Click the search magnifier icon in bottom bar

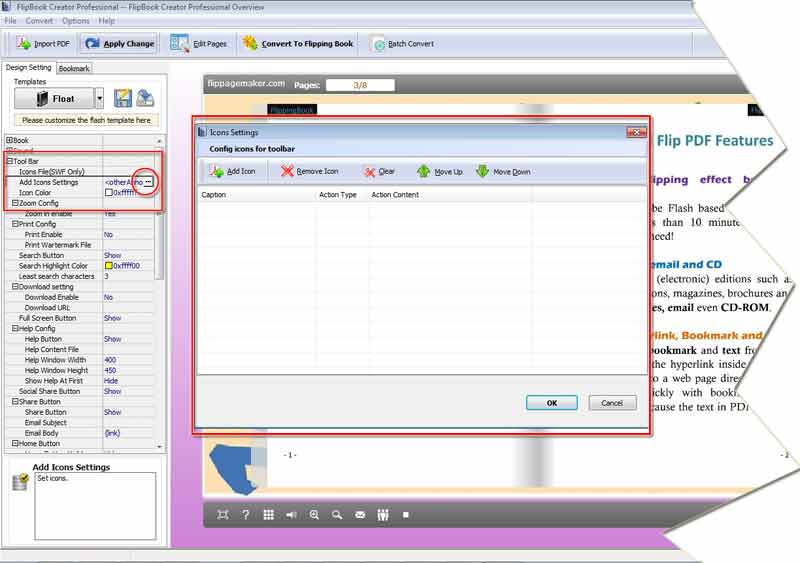tap(337, 515)
